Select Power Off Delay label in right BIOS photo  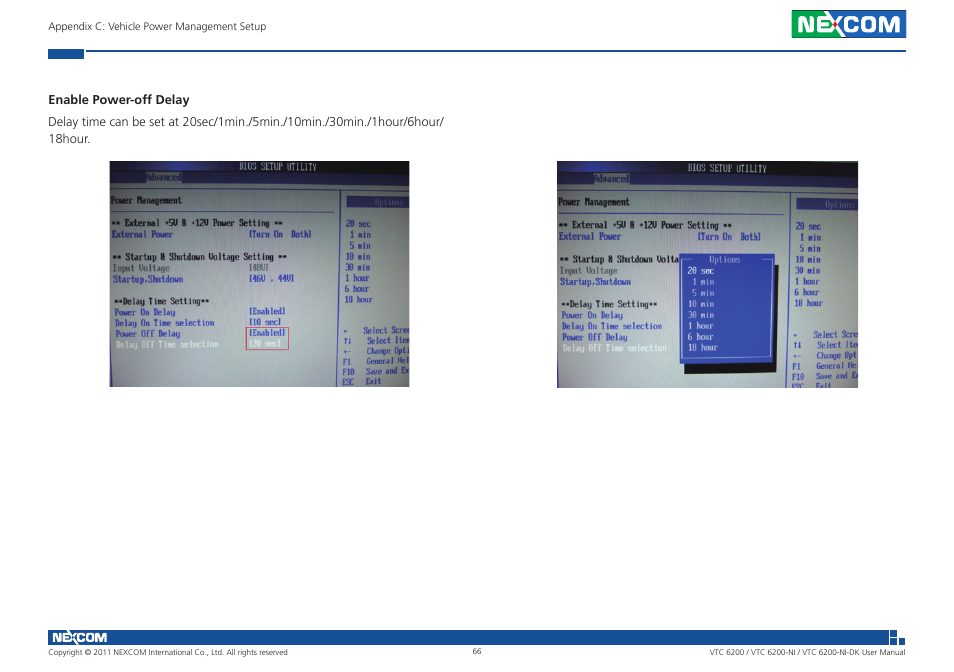595,337
